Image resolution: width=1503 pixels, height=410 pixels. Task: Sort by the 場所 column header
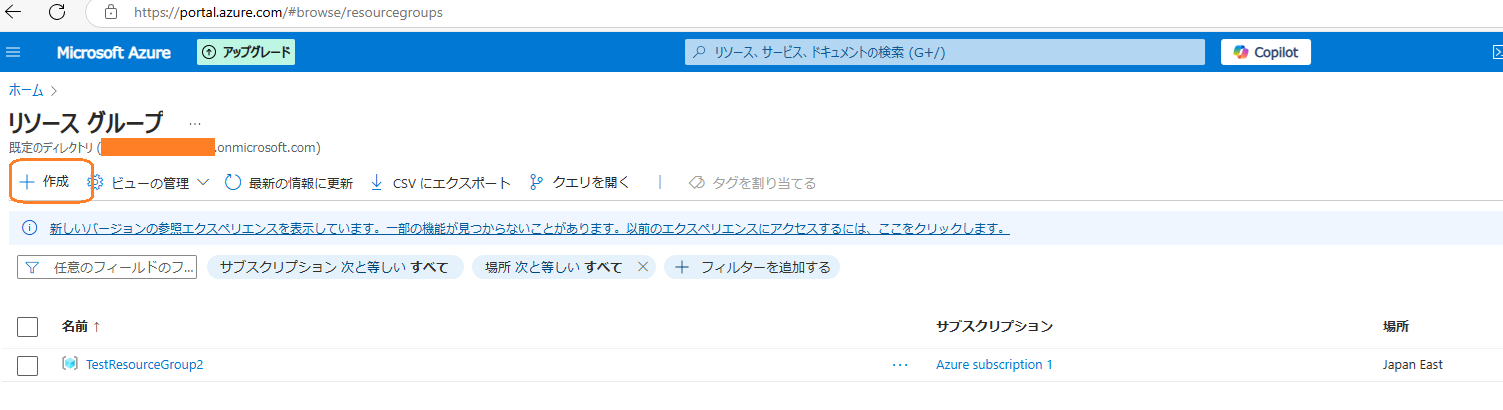click(1396, 327)
